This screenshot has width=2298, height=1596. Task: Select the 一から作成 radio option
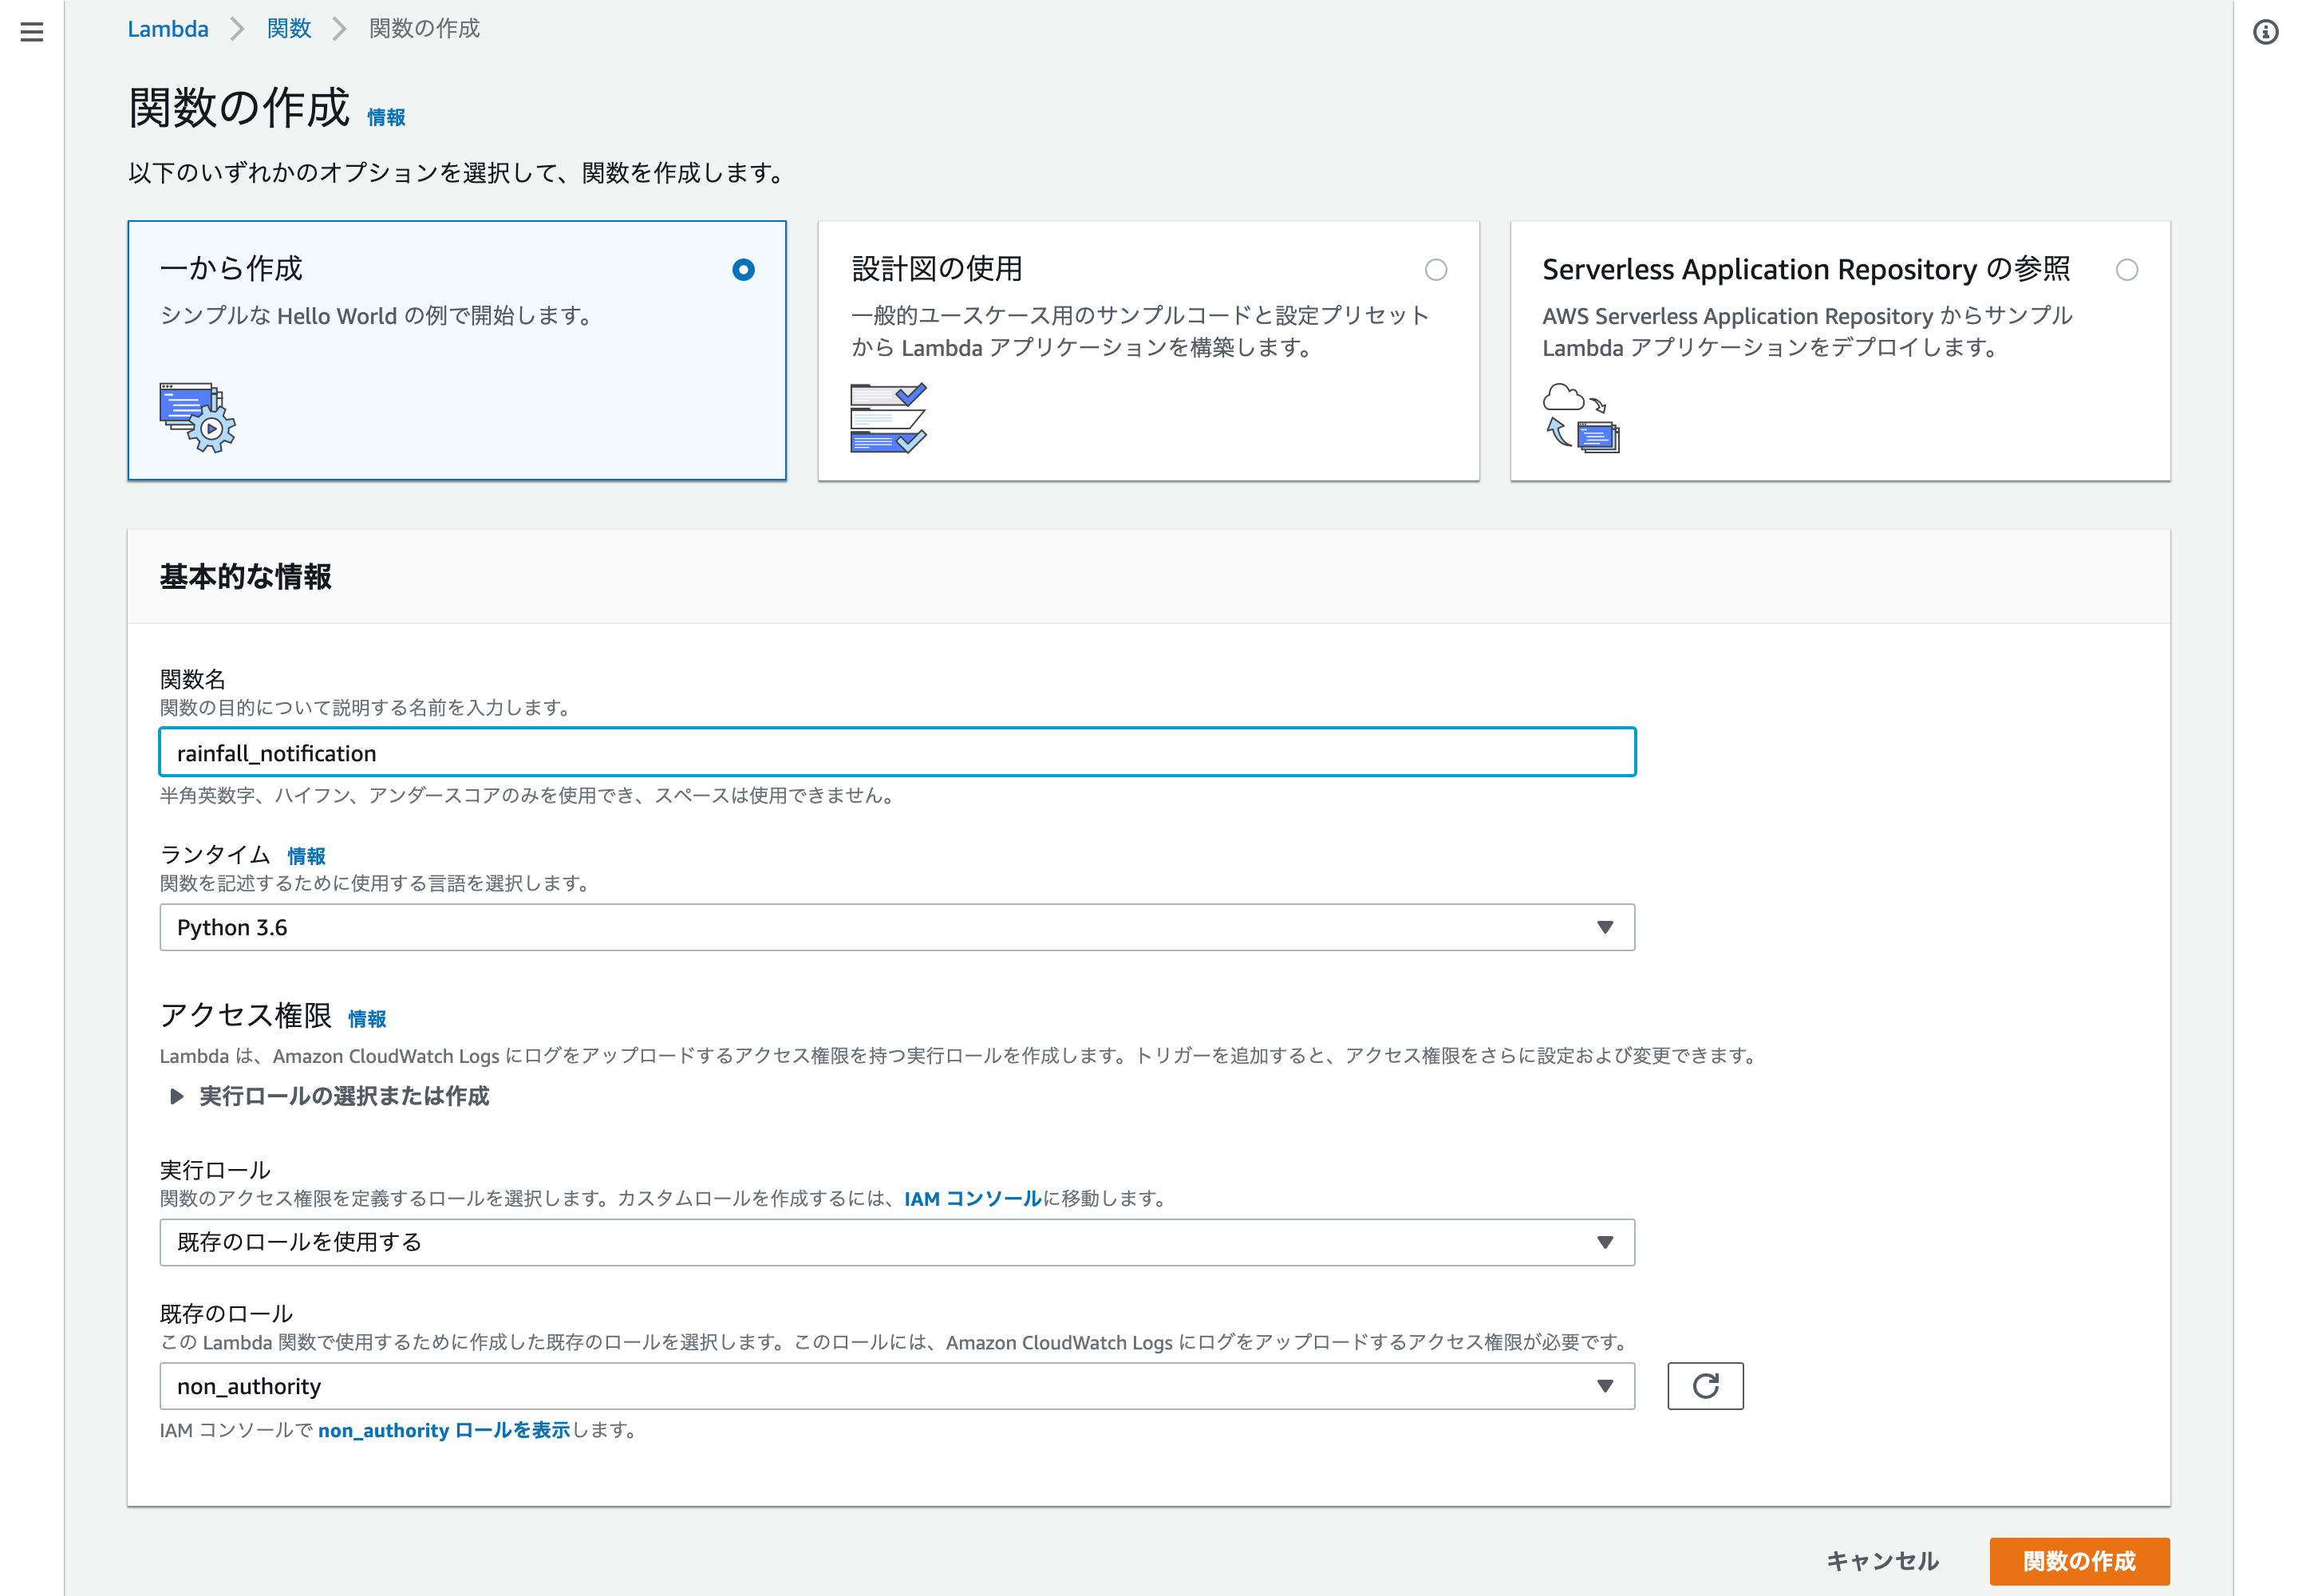click(743, 270)
